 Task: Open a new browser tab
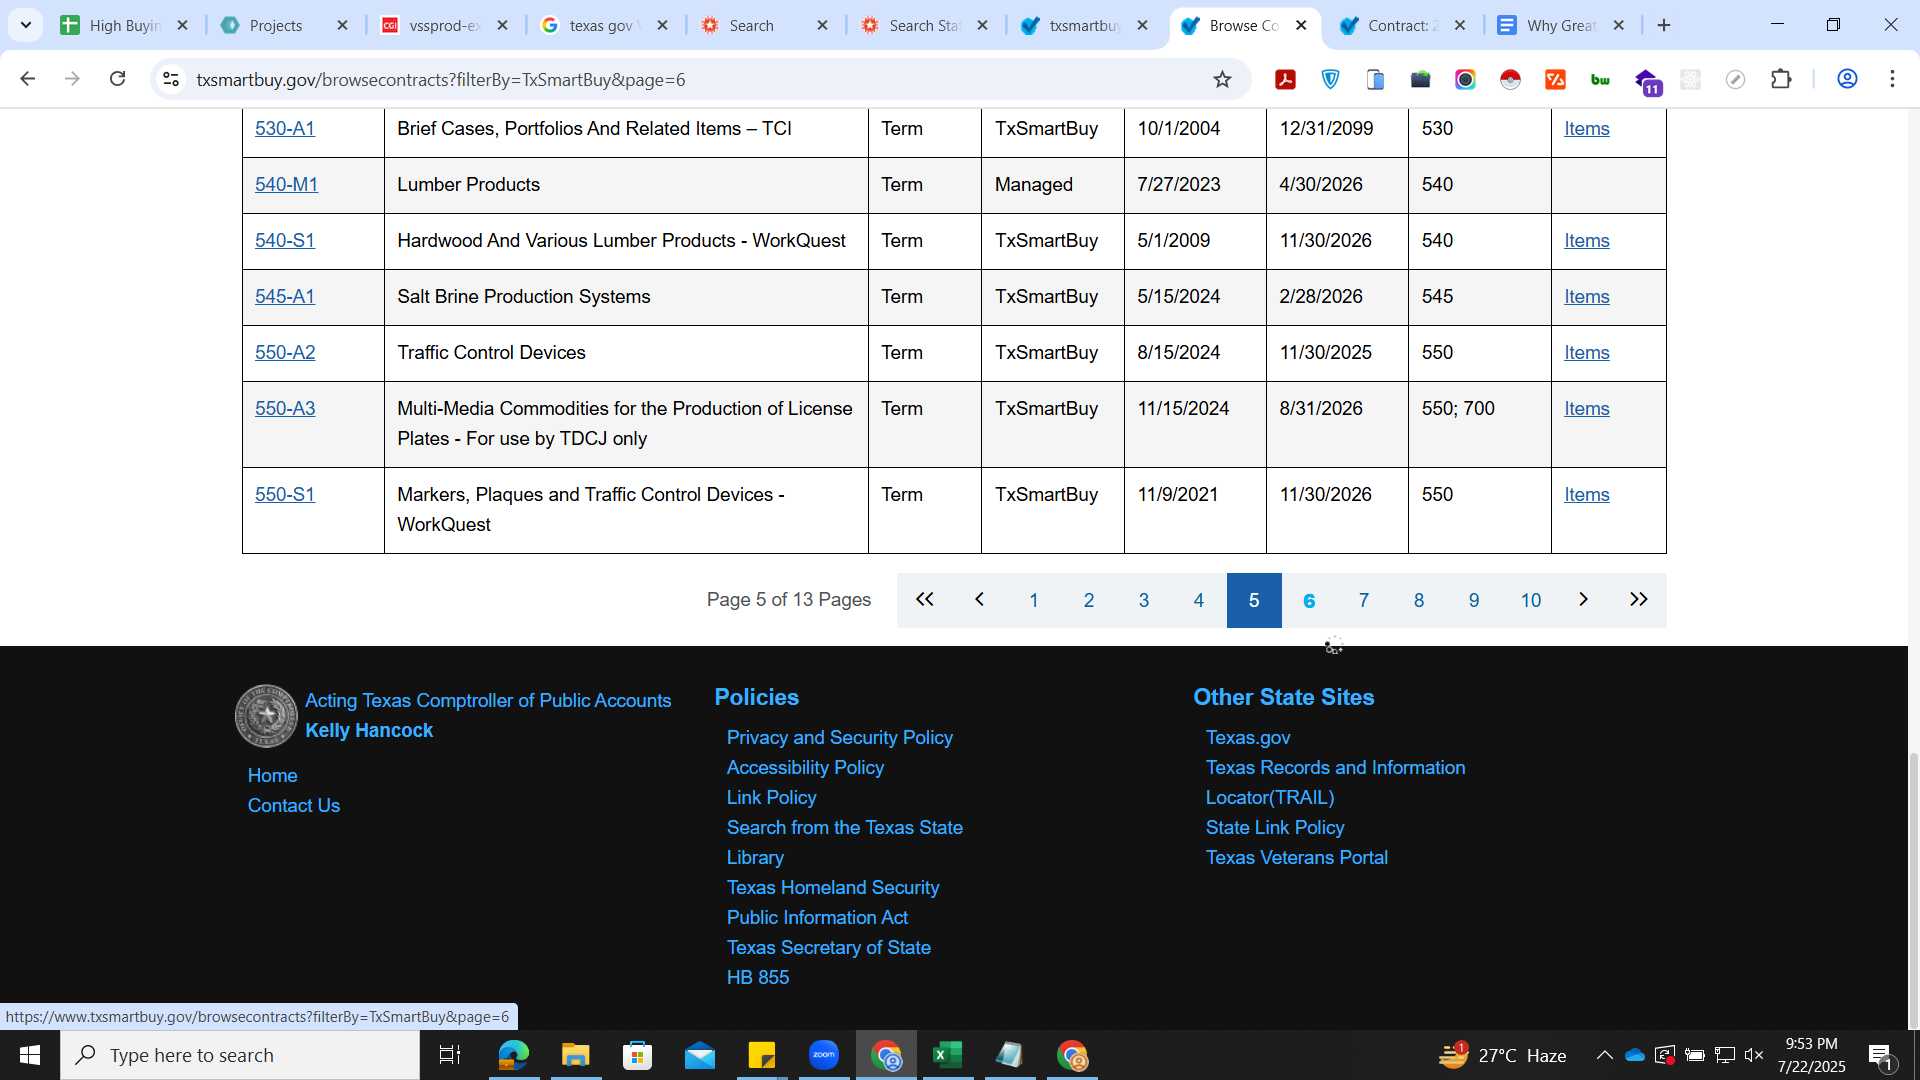point(1664,25)
